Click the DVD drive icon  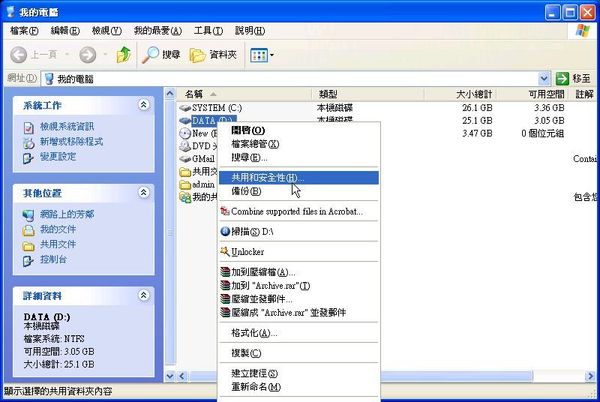tap(185, 146)
